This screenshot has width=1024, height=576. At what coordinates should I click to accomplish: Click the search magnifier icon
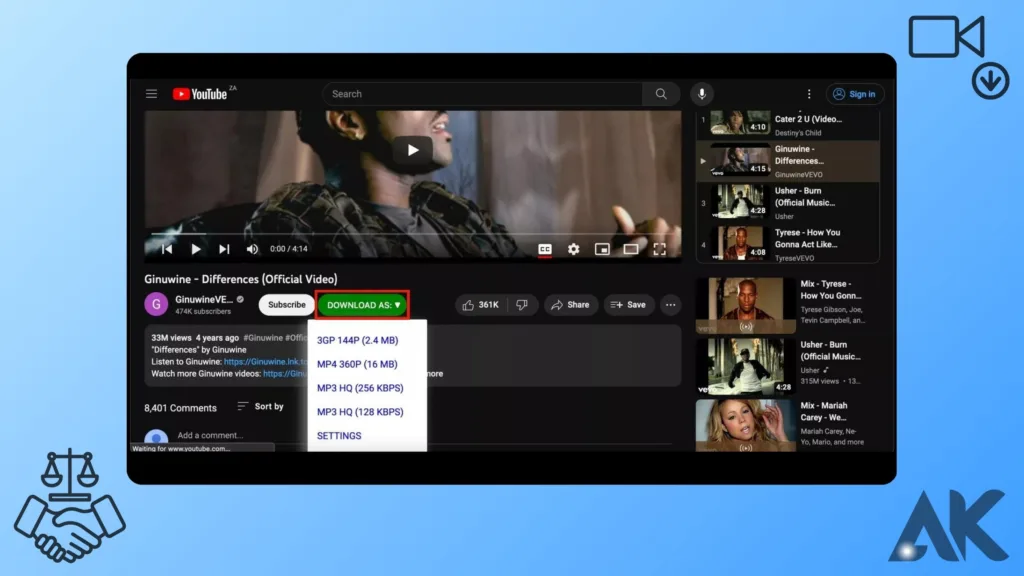[661, 94]
